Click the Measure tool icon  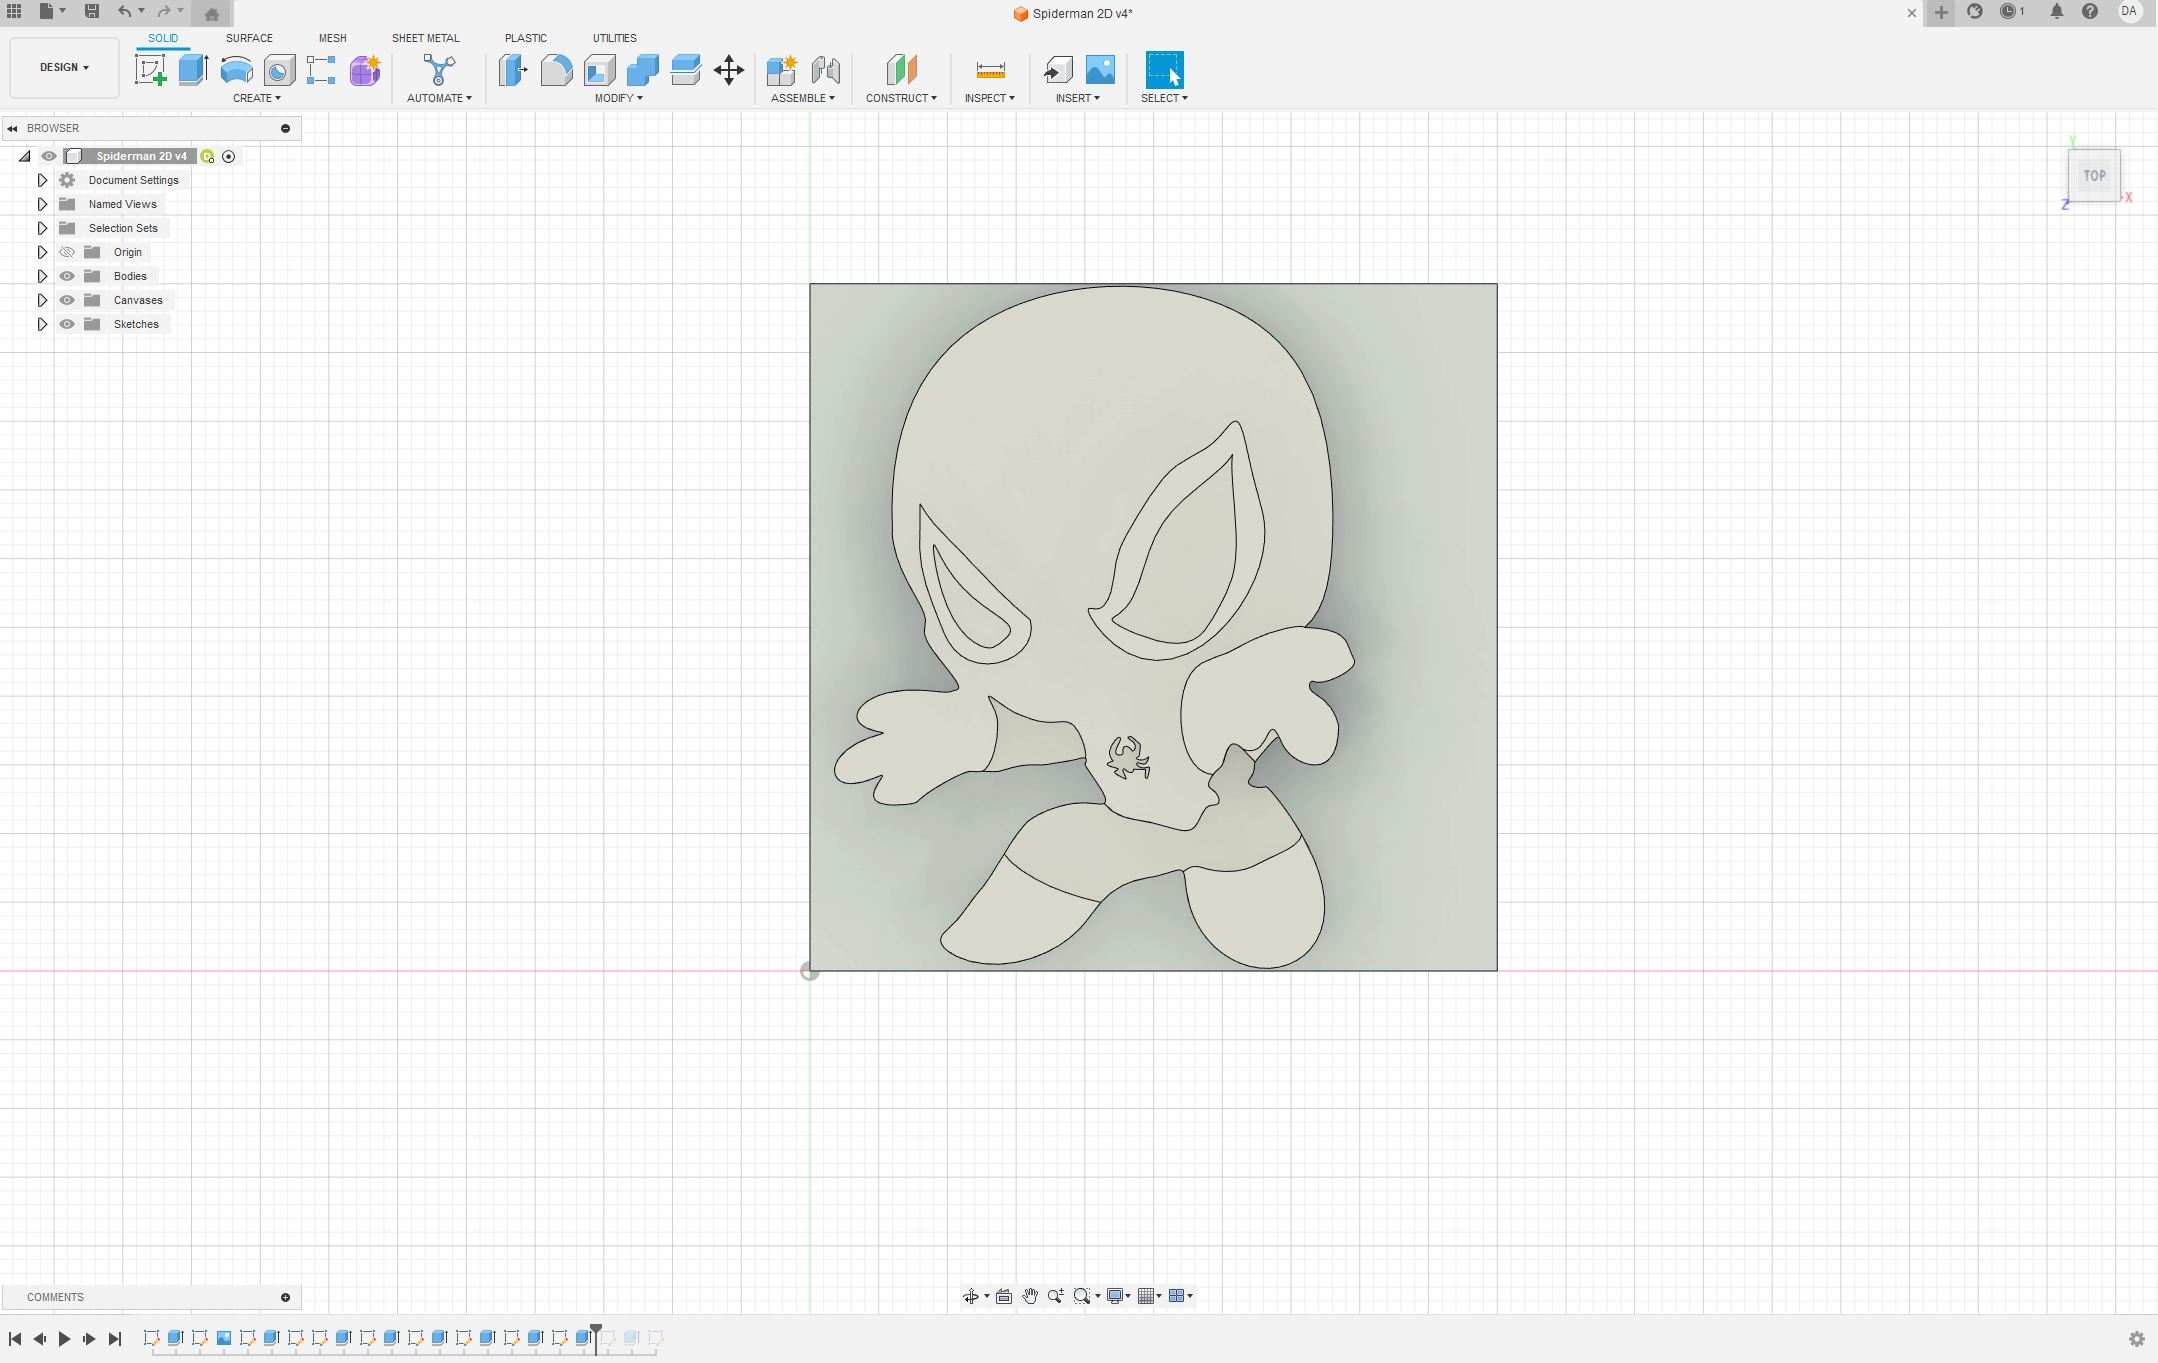point(990,70)
